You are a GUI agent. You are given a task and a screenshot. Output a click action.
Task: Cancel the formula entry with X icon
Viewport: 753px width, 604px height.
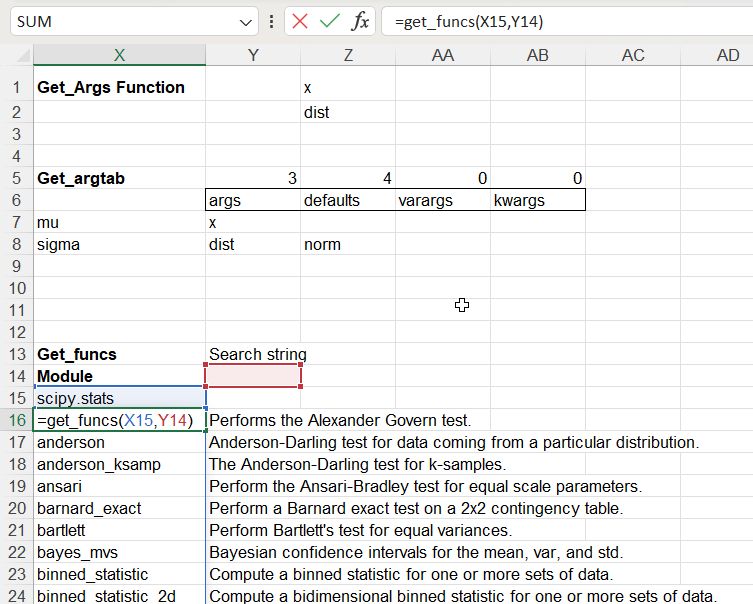coord(300,21)
